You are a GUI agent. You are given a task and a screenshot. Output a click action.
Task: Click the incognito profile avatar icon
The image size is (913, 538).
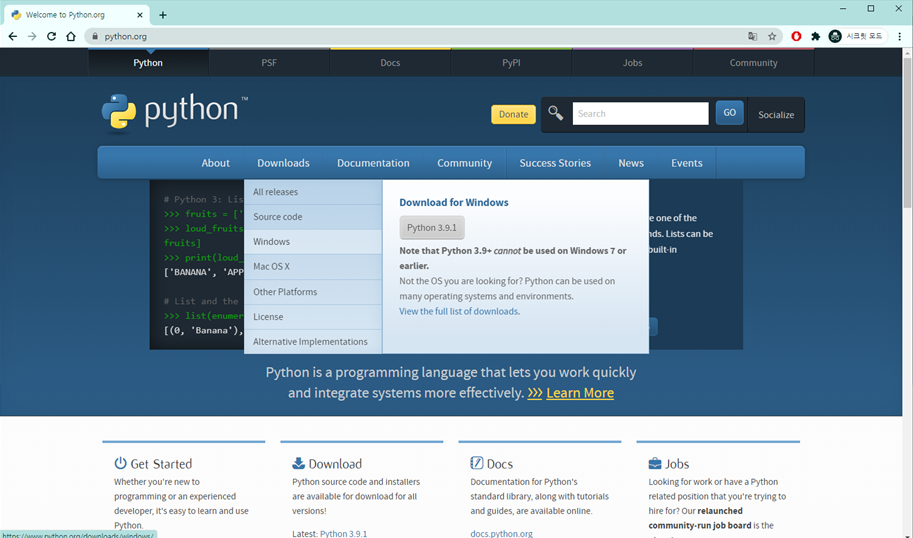click(835, 36)
